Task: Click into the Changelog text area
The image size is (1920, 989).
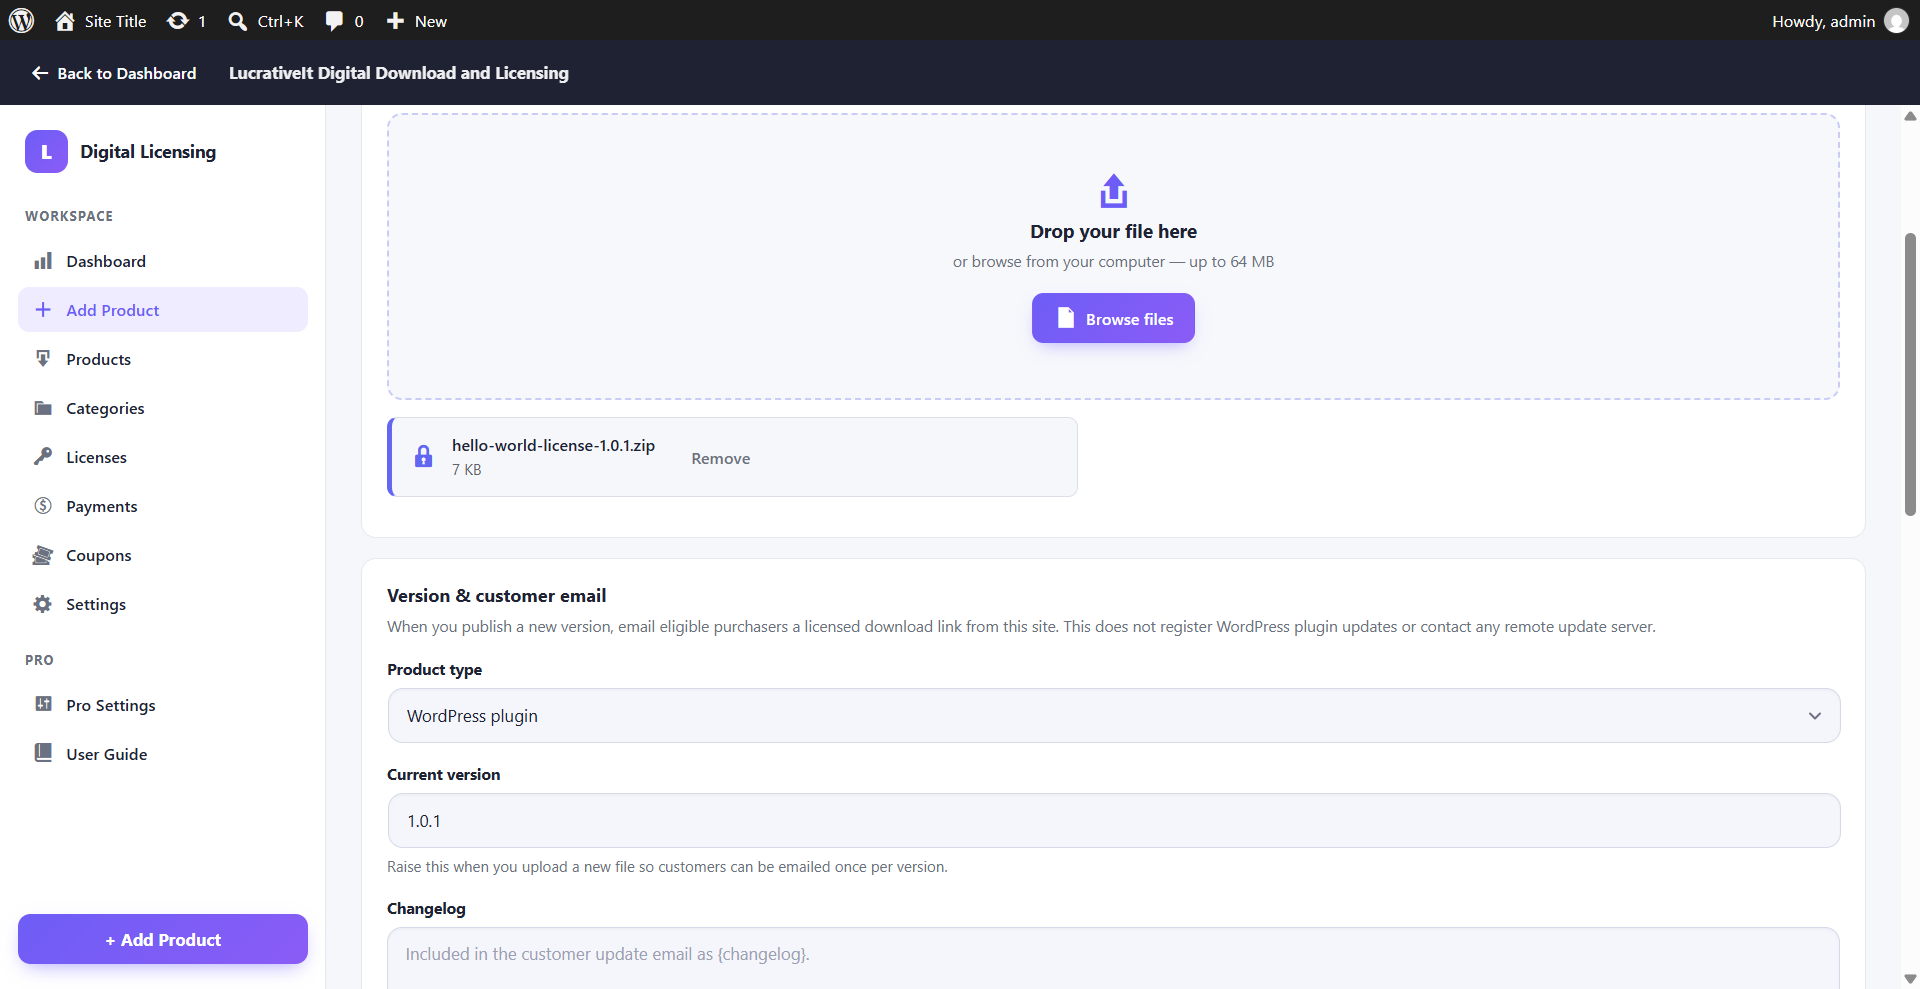Action: click(x=1113, y=958)
